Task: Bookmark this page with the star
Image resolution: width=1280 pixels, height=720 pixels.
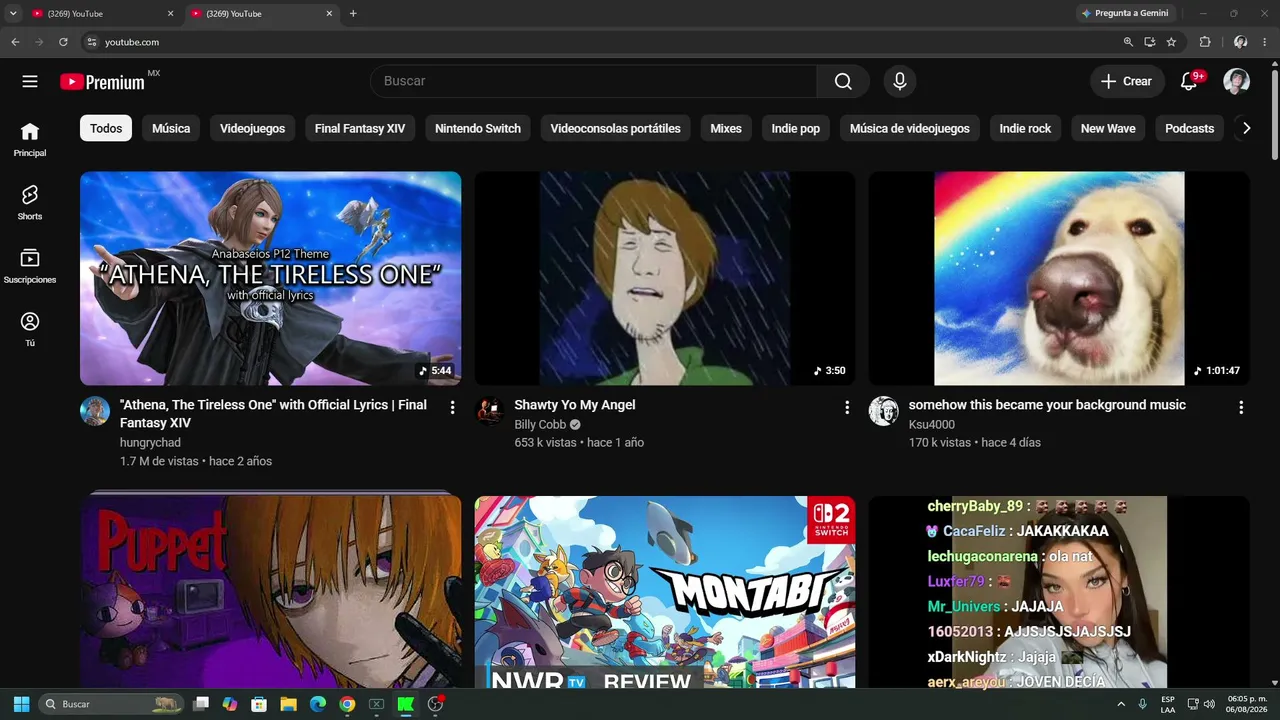Action: [1171, 42]
